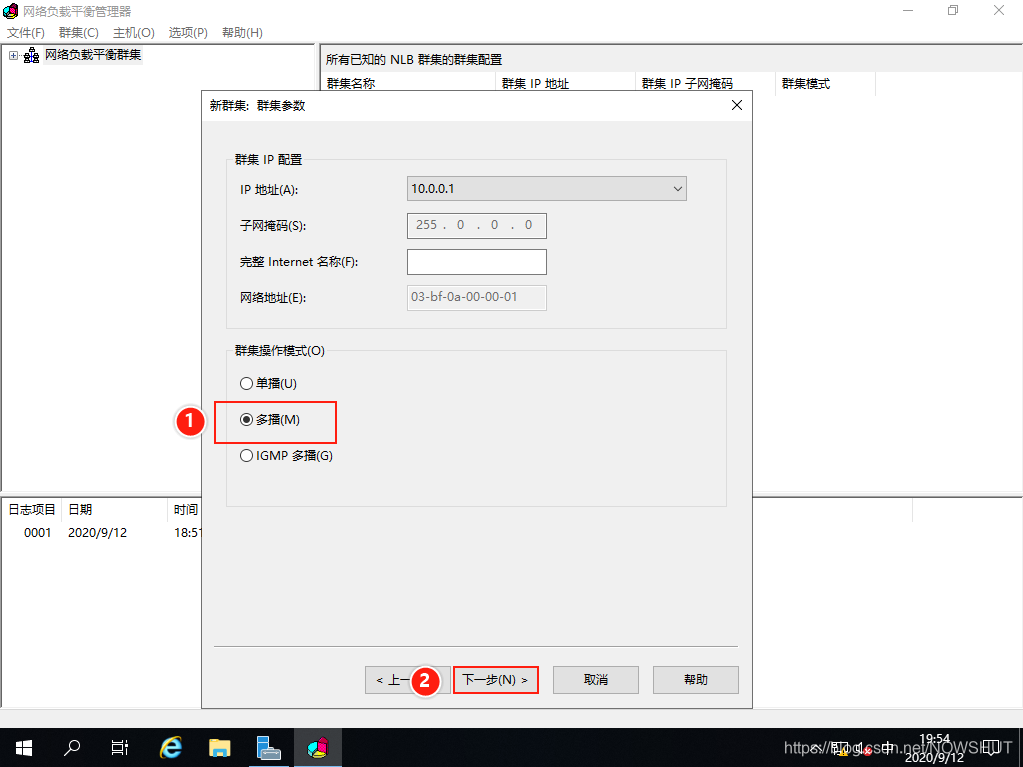Open File Explorer from the taskbar

220,747
